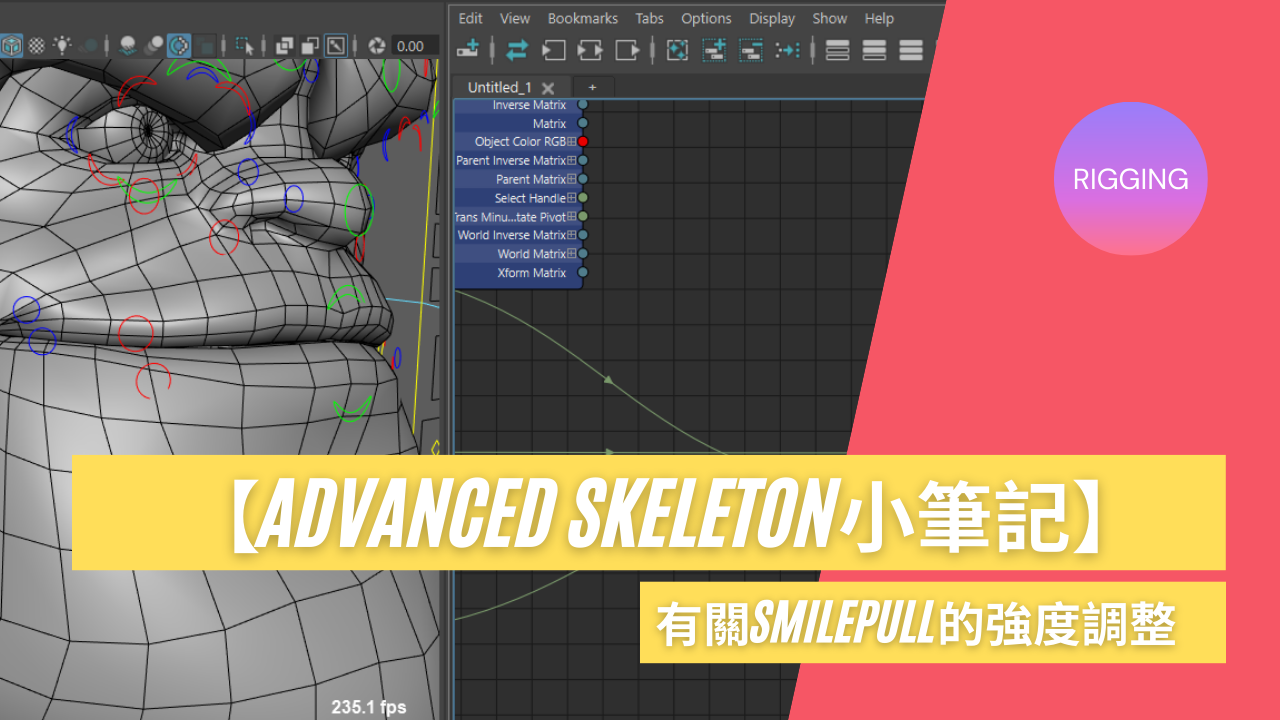Image resolution: width=1280 pixels, height=720 pixels.
Task: Click add selected nodes to graph icon
Action: click(714, 49)
